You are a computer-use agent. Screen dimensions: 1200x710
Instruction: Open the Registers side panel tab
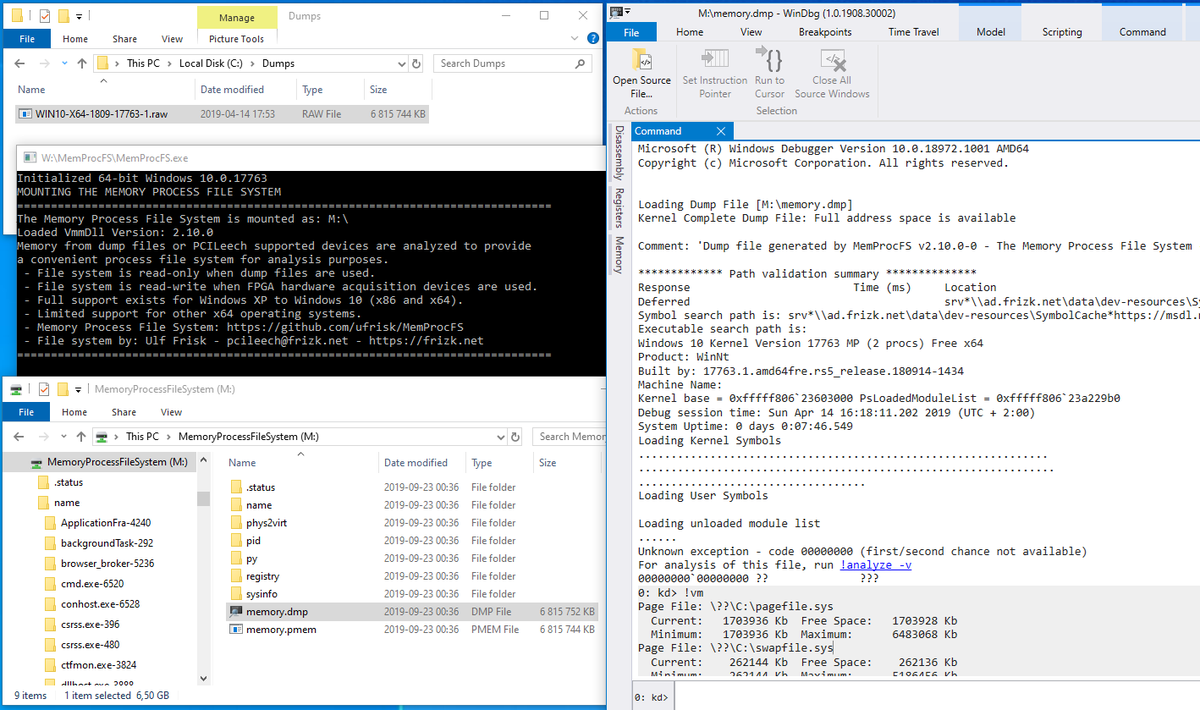pos(619,207)
